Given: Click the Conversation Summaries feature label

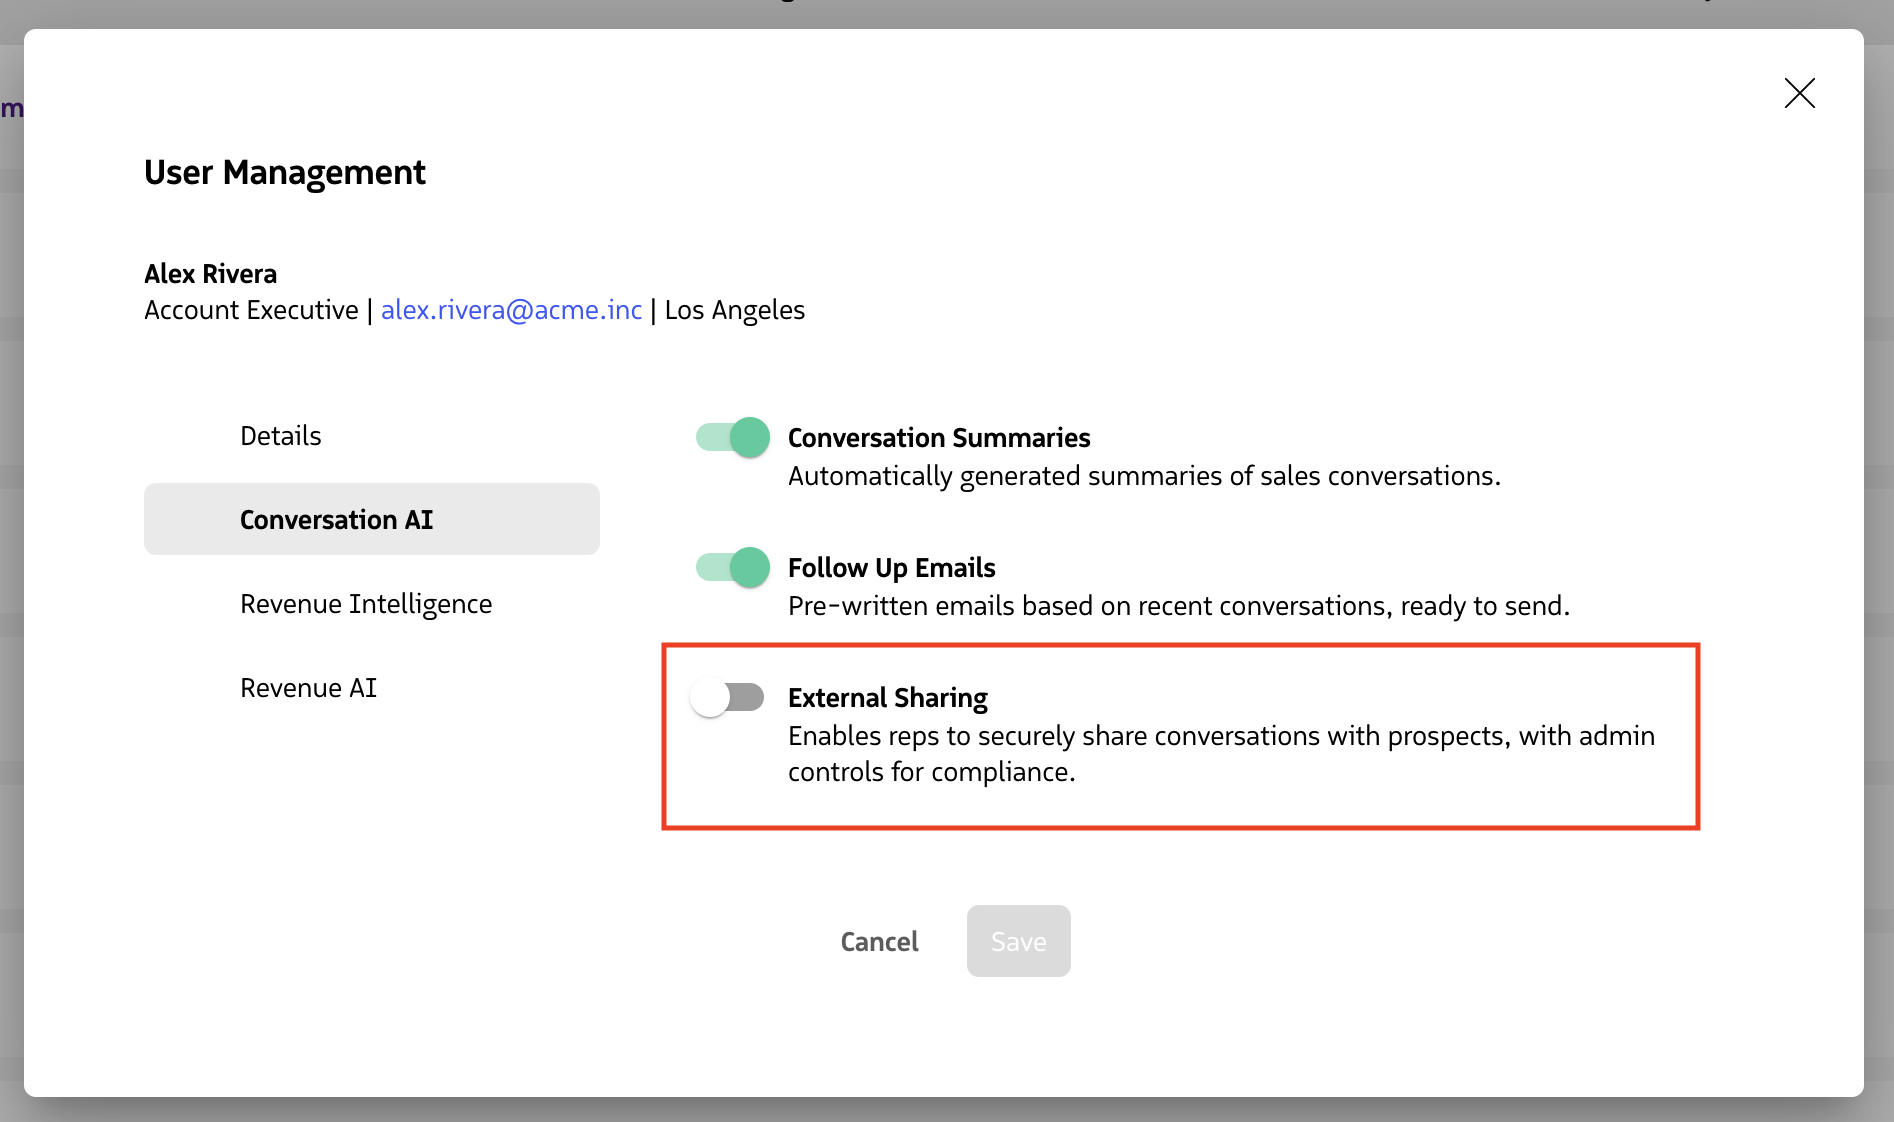Looking at the screenshot, I should 938,437.
